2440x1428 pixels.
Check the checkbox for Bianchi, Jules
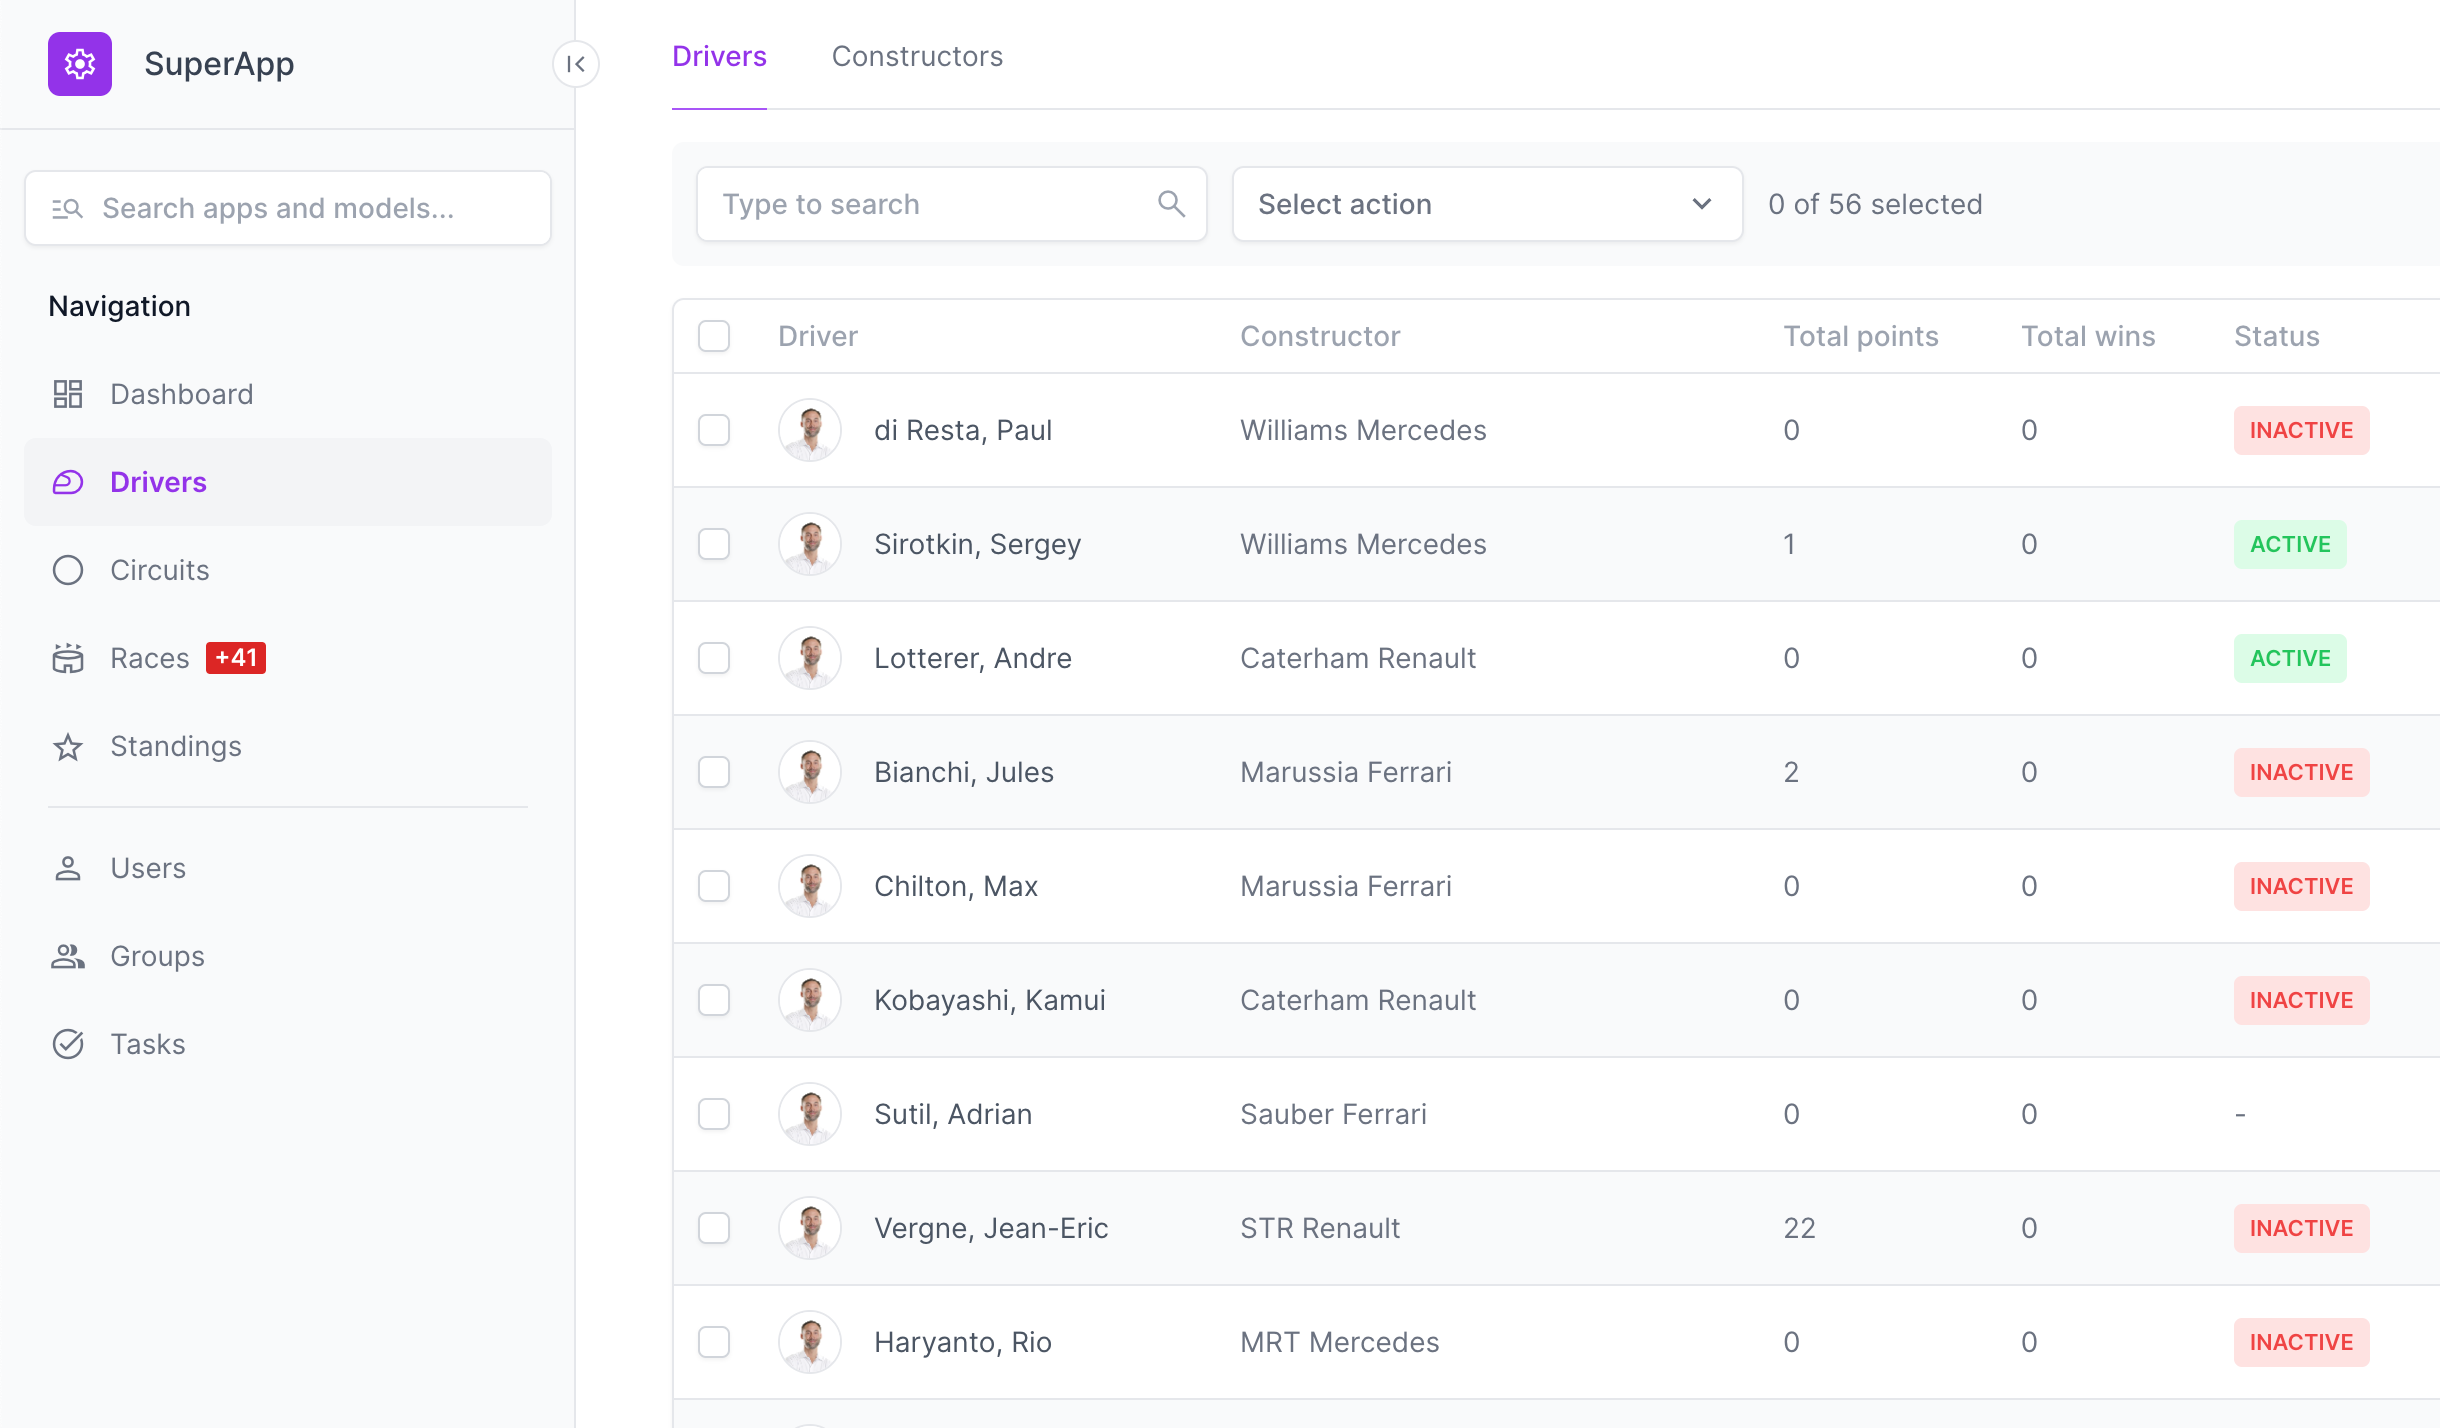tap(714, 772)
